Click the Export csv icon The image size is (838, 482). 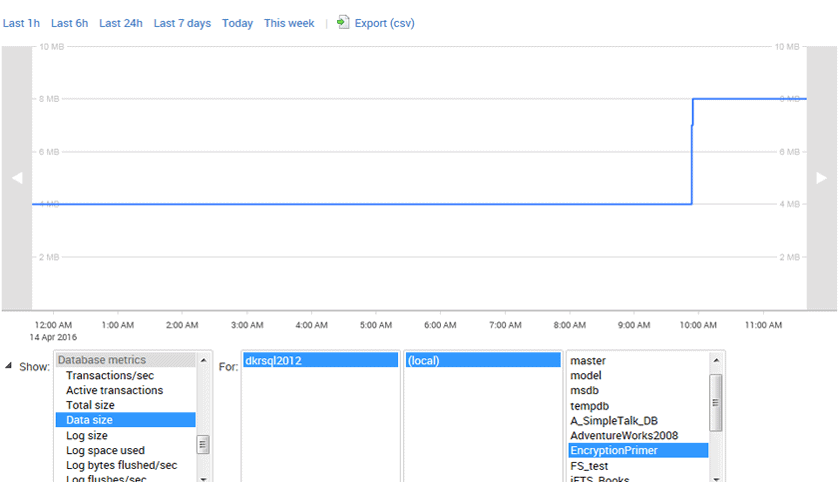pos(343,22)
